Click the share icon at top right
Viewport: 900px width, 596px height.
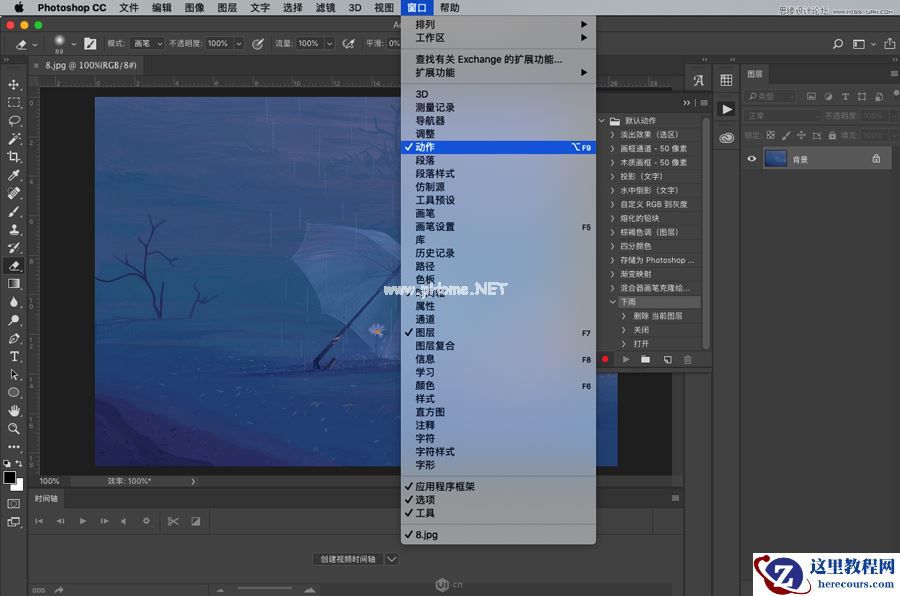pyautogui.click(x=889, y=44)
